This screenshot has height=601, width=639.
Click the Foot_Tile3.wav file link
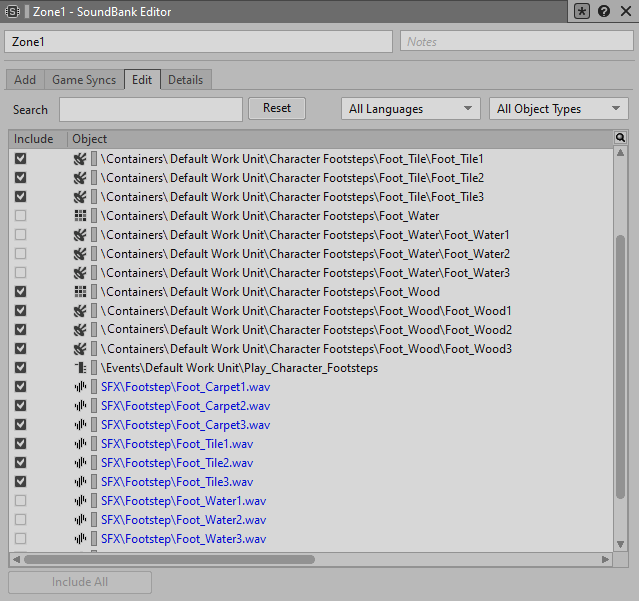(x=177, y=482)
